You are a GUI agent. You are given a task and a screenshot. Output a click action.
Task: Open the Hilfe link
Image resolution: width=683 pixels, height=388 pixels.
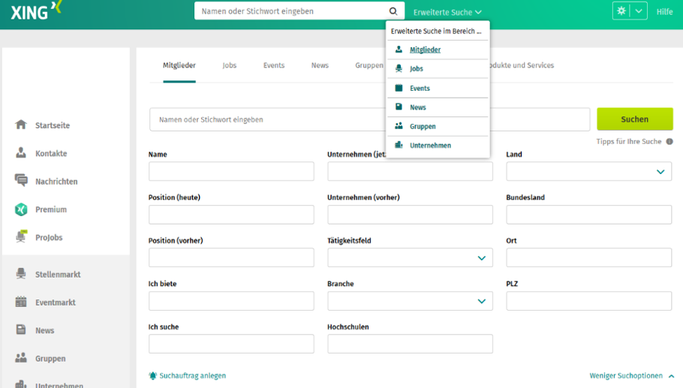click(x=664, y=12)
